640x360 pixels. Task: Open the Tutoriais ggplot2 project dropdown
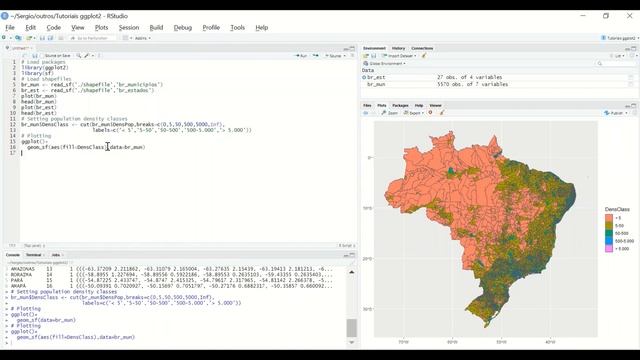pyautogui.click(x=620, y=38)
